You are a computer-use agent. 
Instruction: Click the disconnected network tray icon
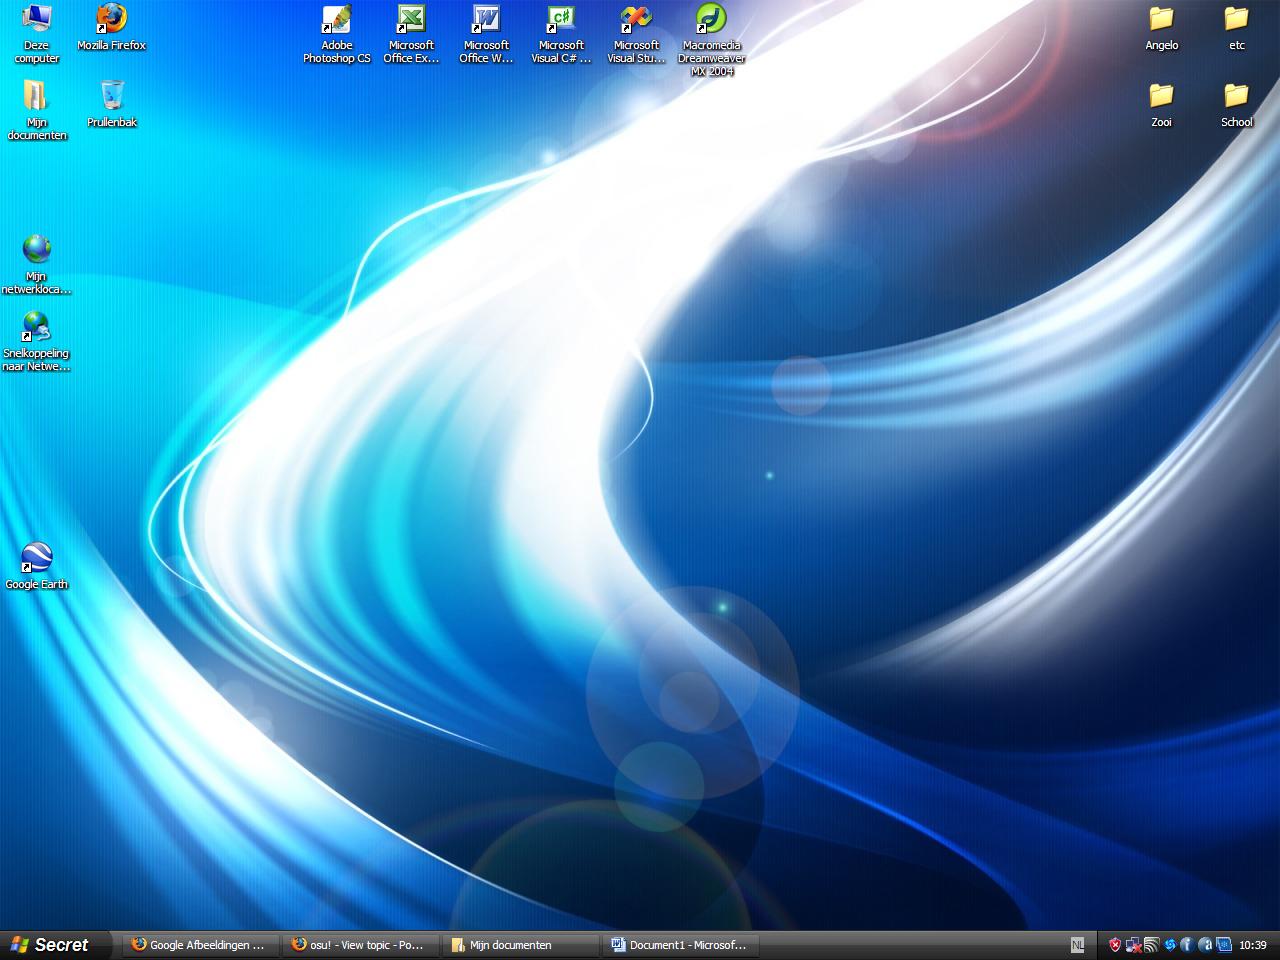click(x=1133, y=945)
